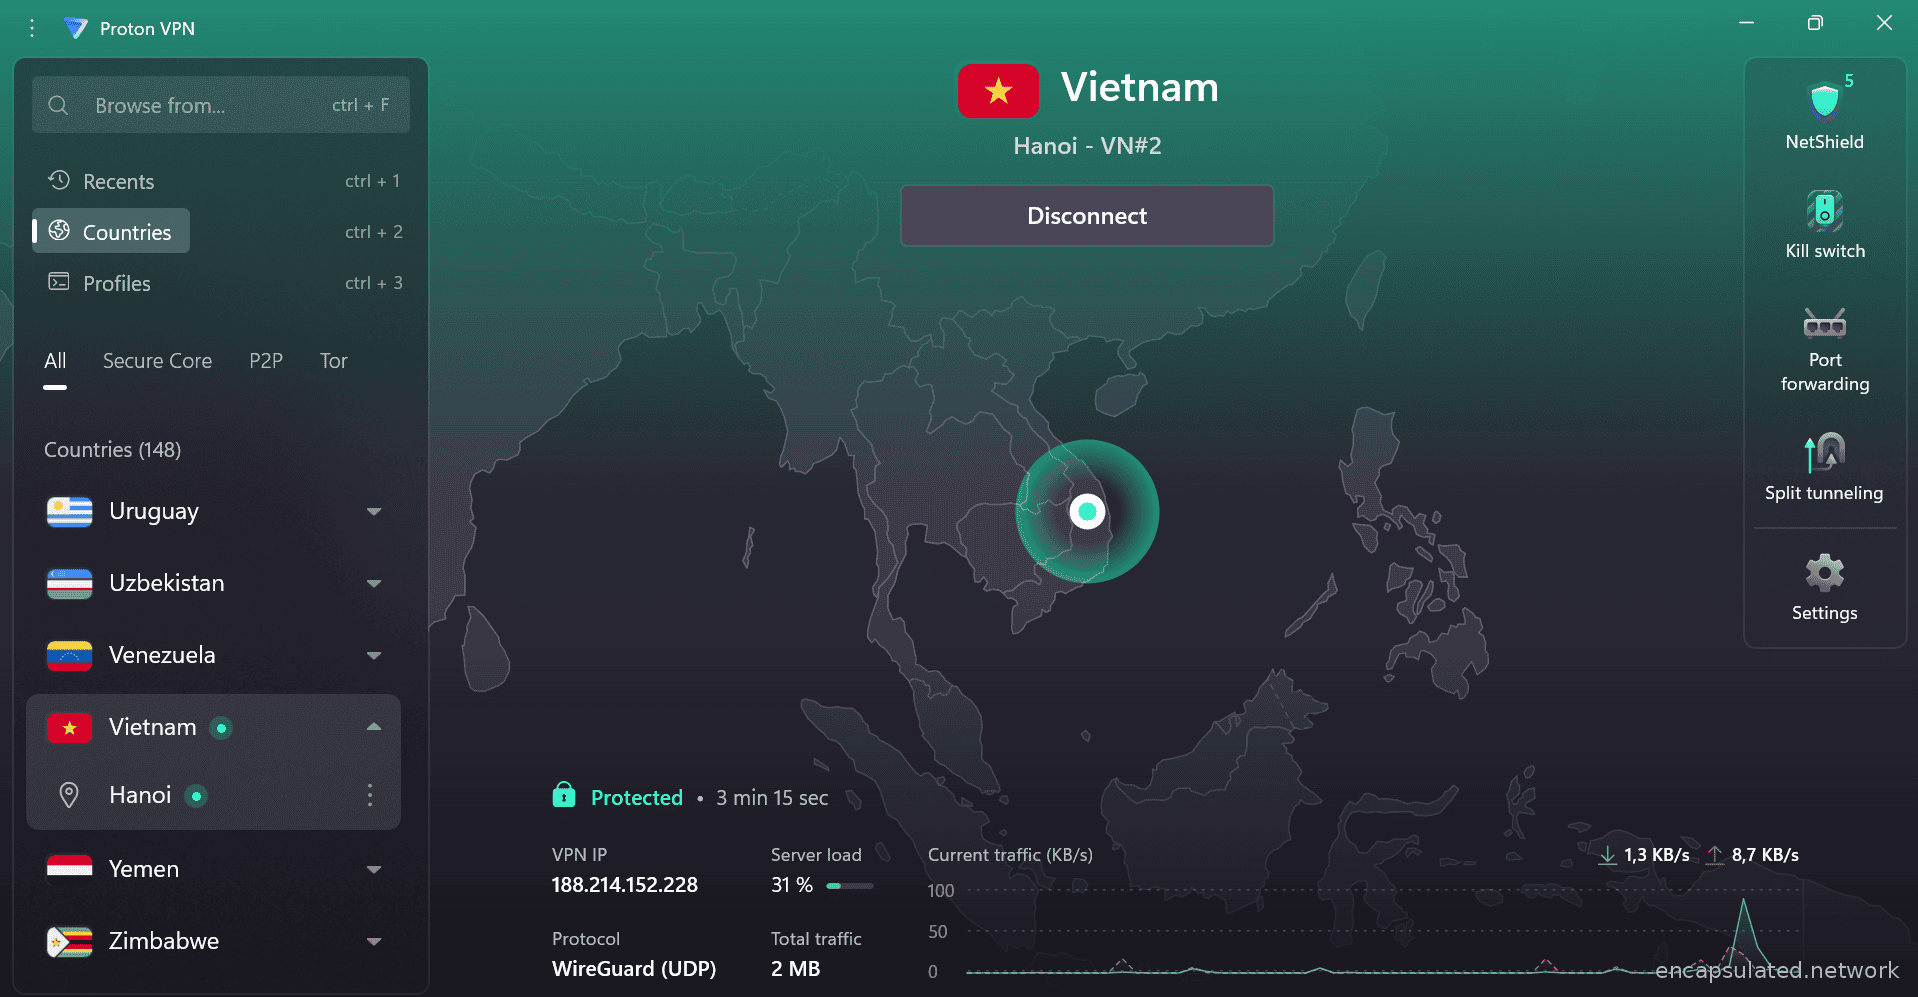Click the Hanoi location pin icon
The image size is (1918, 997).
69,795
